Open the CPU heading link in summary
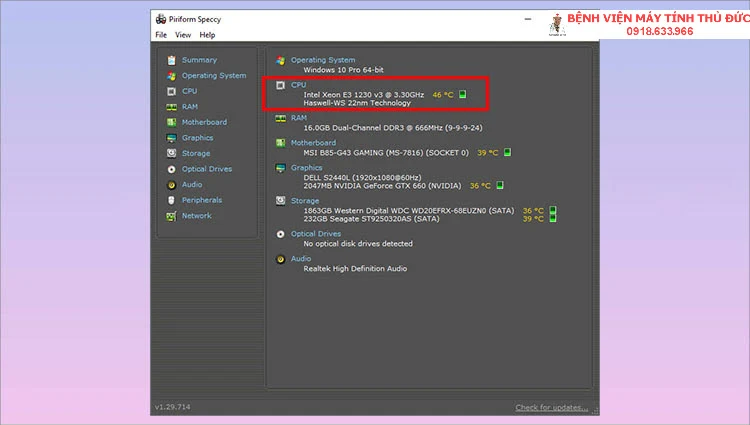The image size is (750, 425). (x=298, y=85)
